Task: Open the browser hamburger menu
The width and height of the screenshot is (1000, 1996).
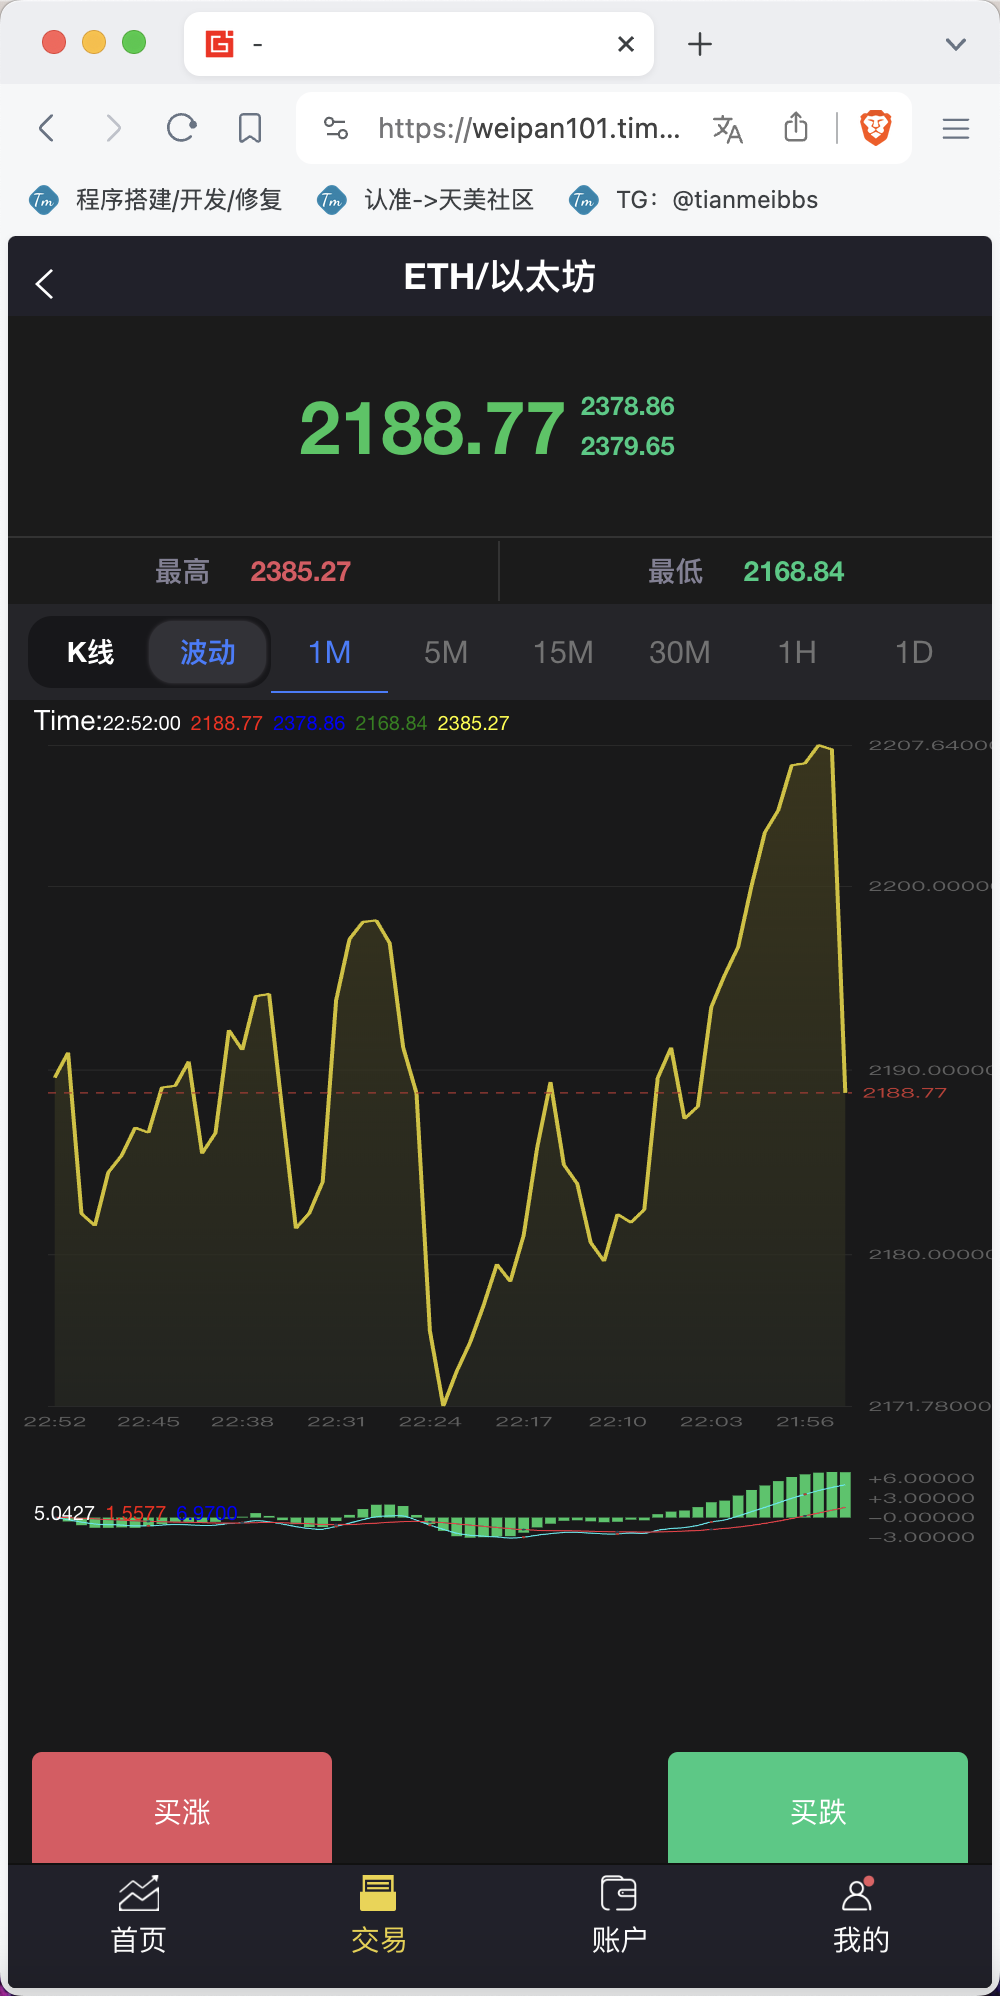Action: click(956, 128)
